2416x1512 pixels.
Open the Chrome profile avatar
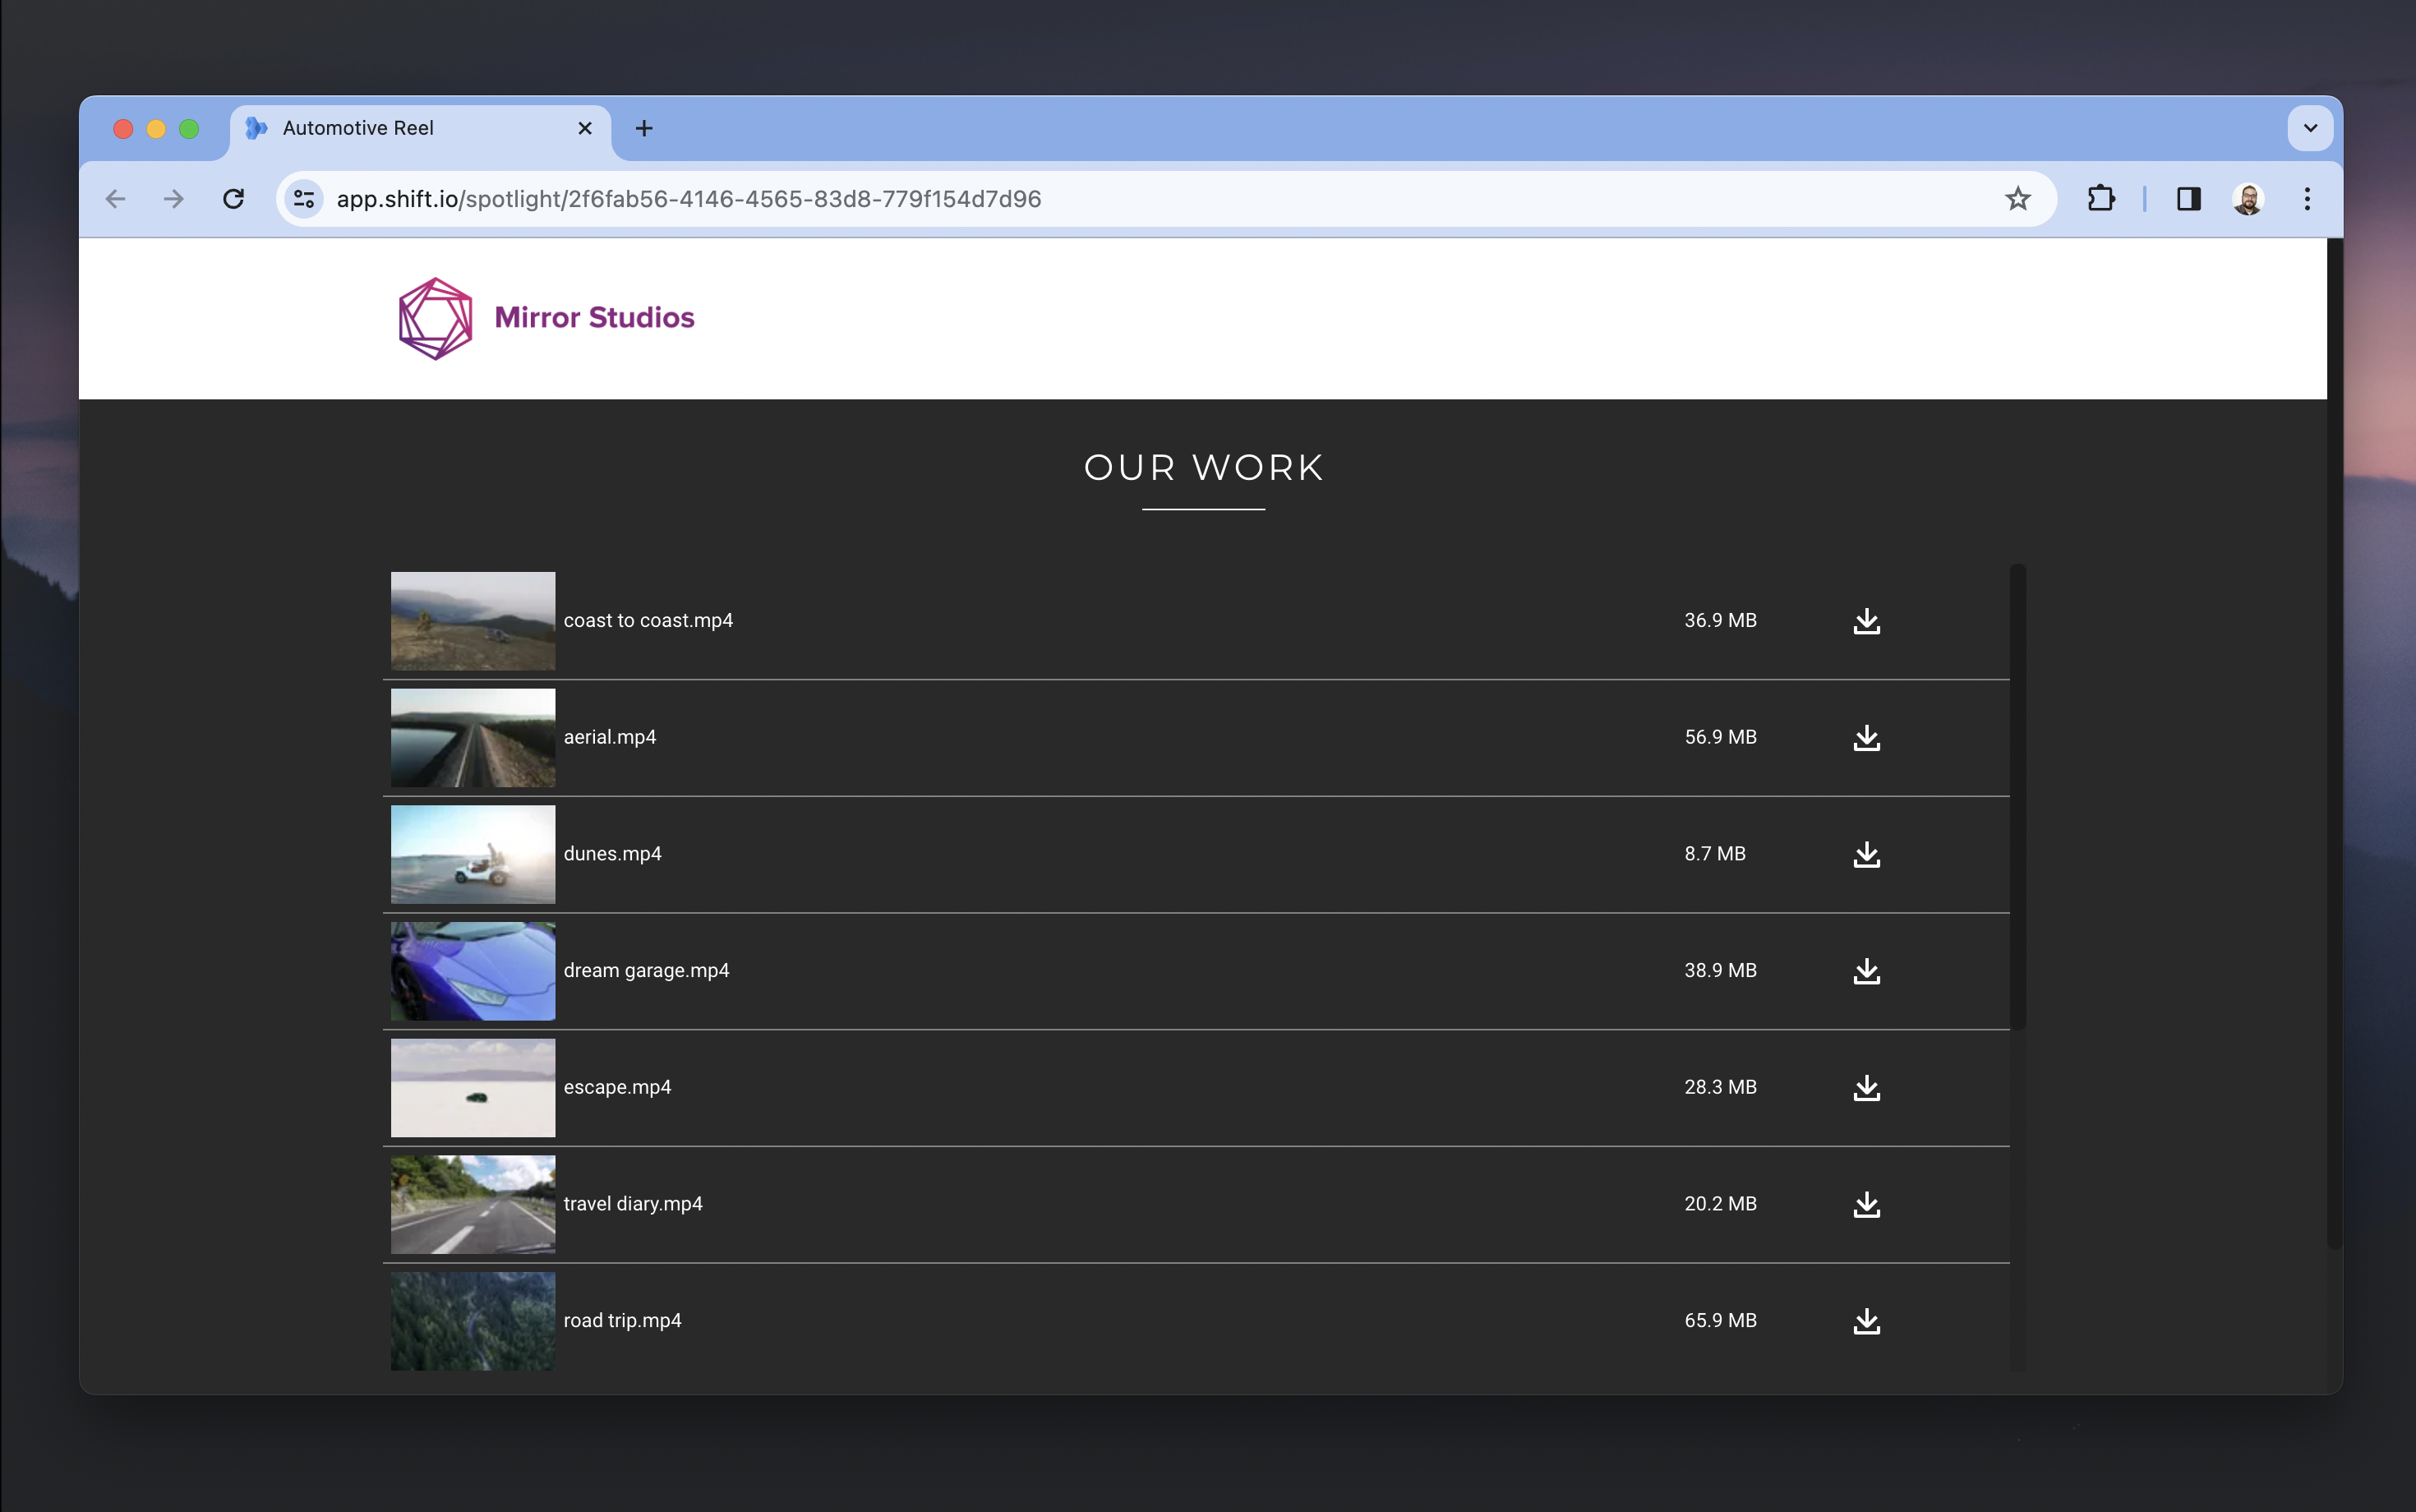tap(2247, 199)
